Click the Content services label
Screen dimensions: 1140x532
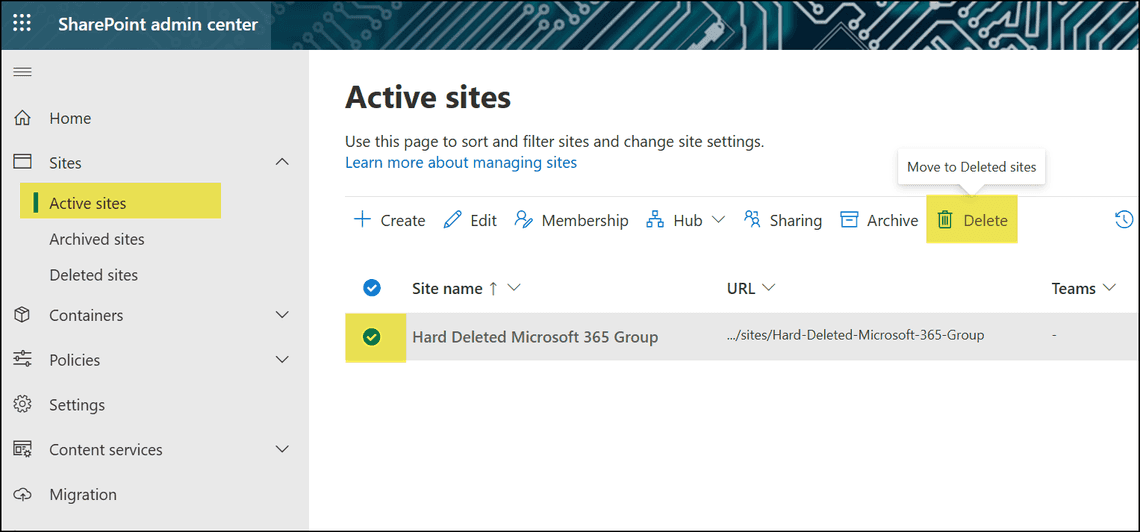click(106, 450)
